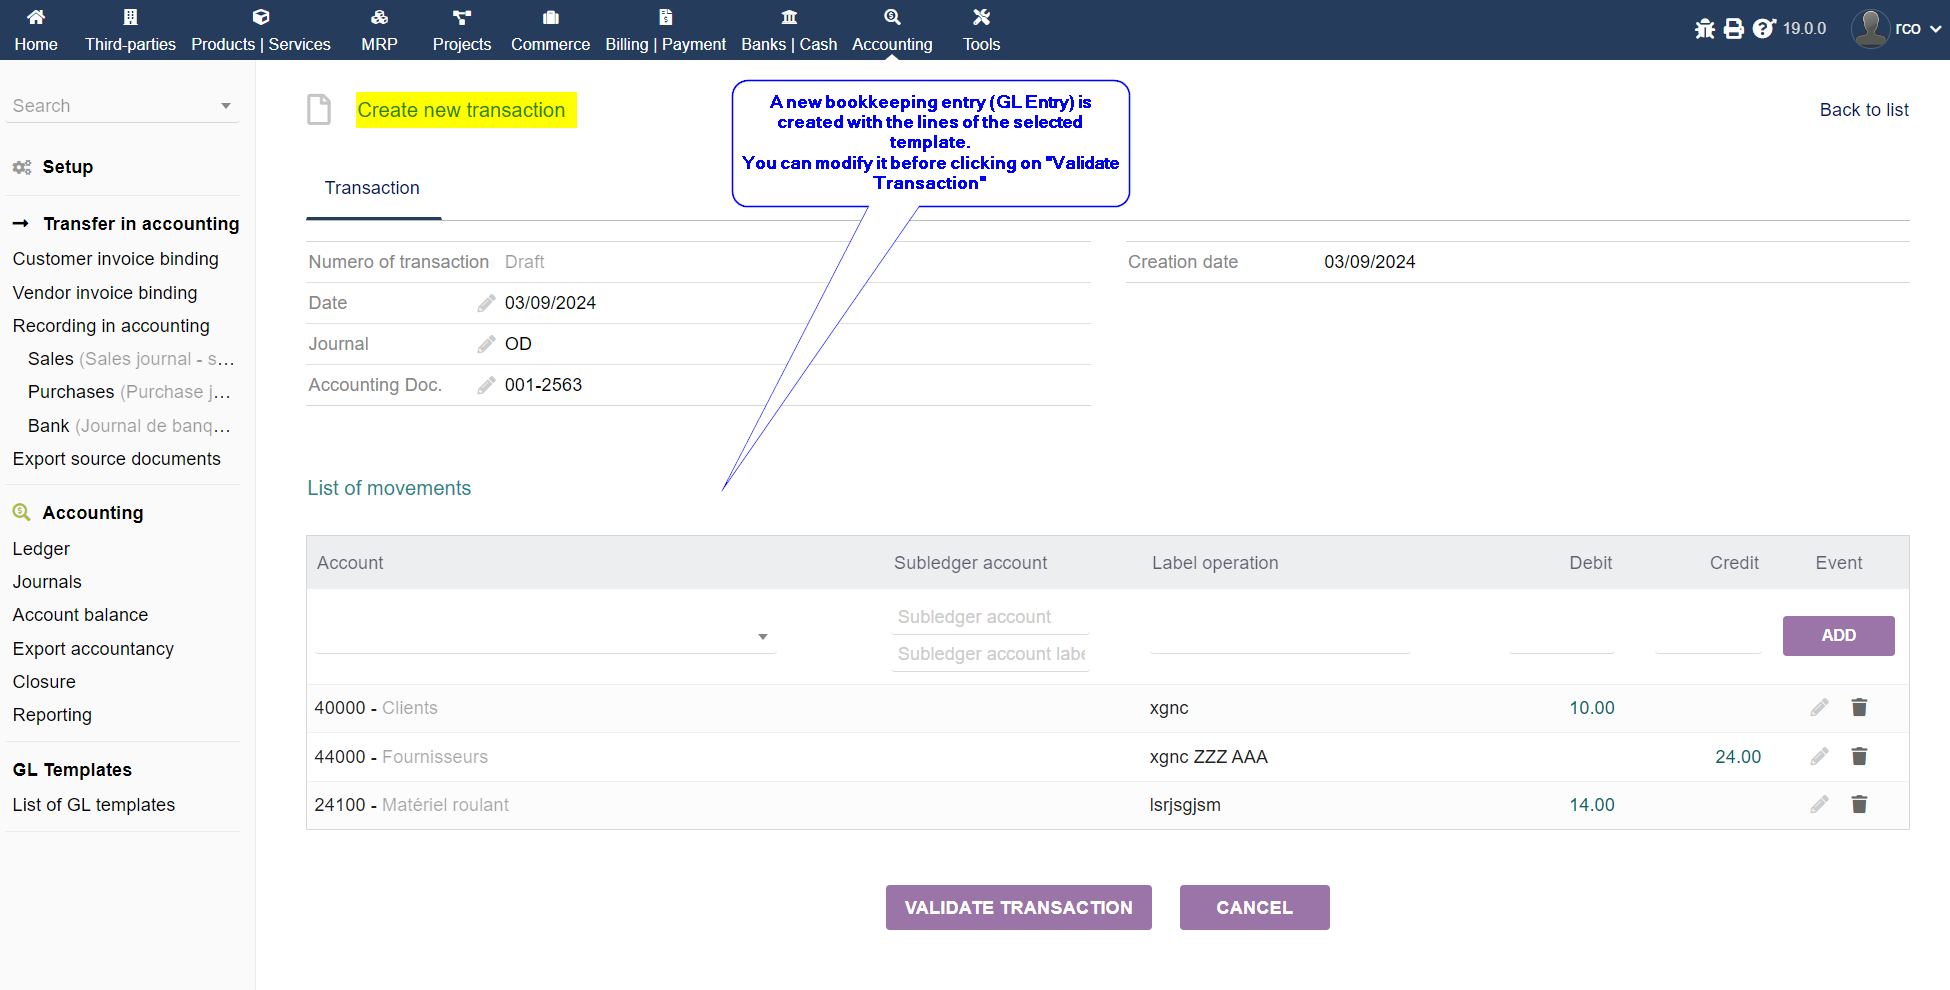Open the Banks | Cash top menu
Image resolution: width=1950 pixels, height=990 pixels.
(789, 30)
